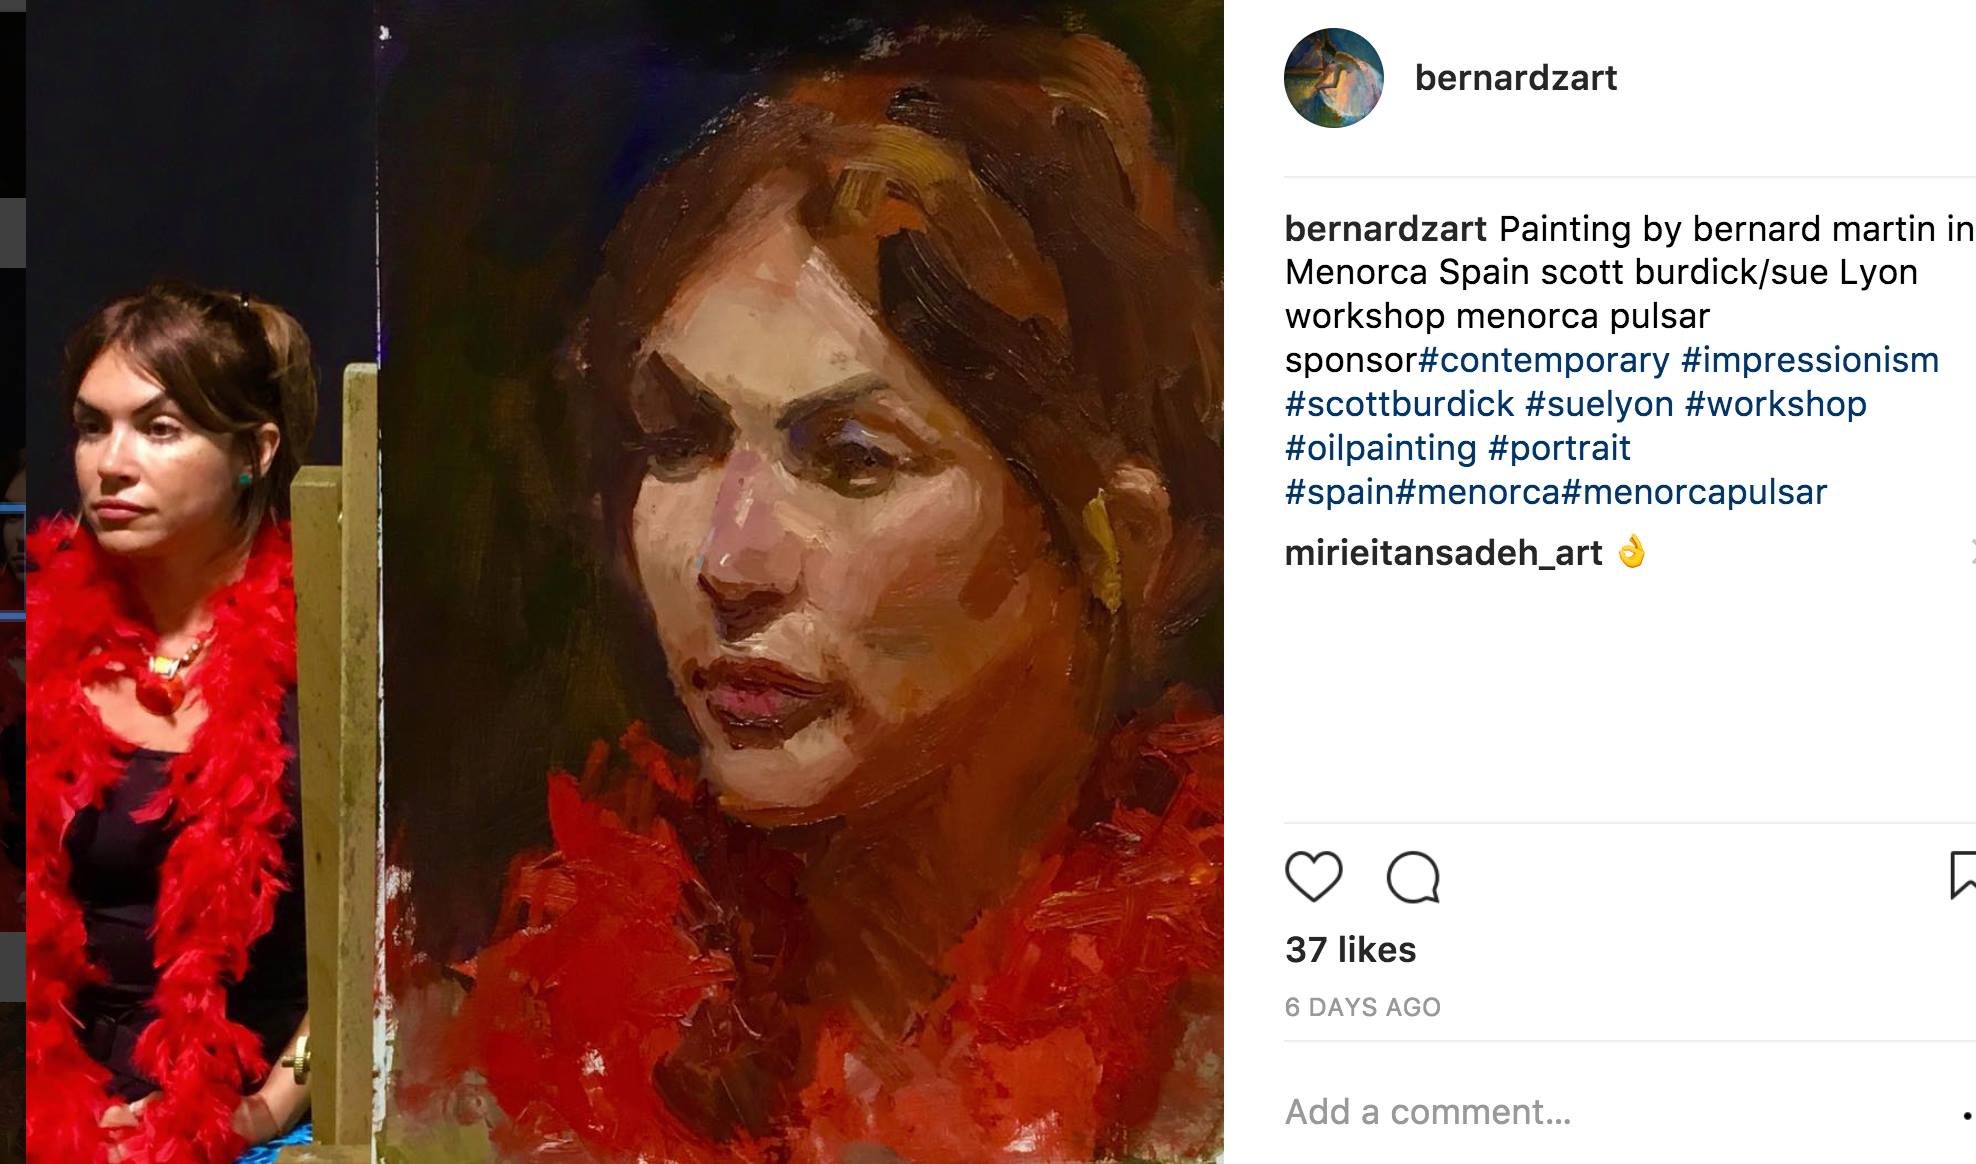View who liked via 37 likes
The height and width of the screenshot is (1164, 1976).
[x=1350, y=949]
